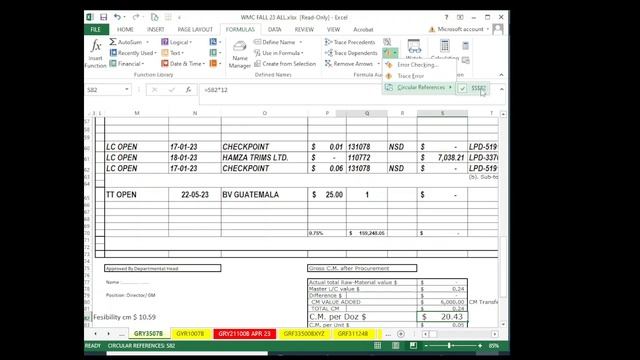The width and height of the screenshot is (640, 360).
Task: Open the Math & Trig functions icon
Action: coord(215,53)
